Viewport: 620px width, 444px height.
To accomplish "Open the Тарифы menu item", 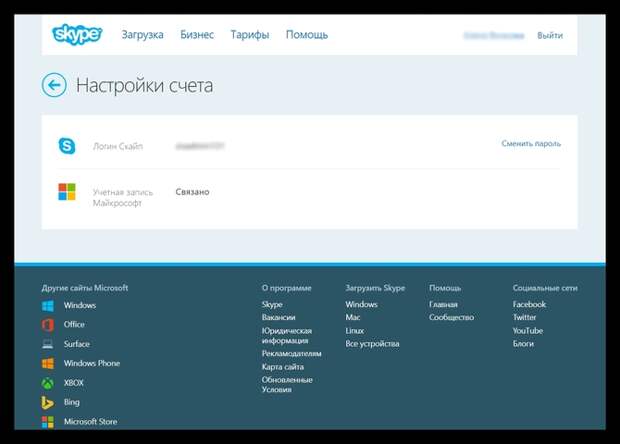I will pos(250,35).
